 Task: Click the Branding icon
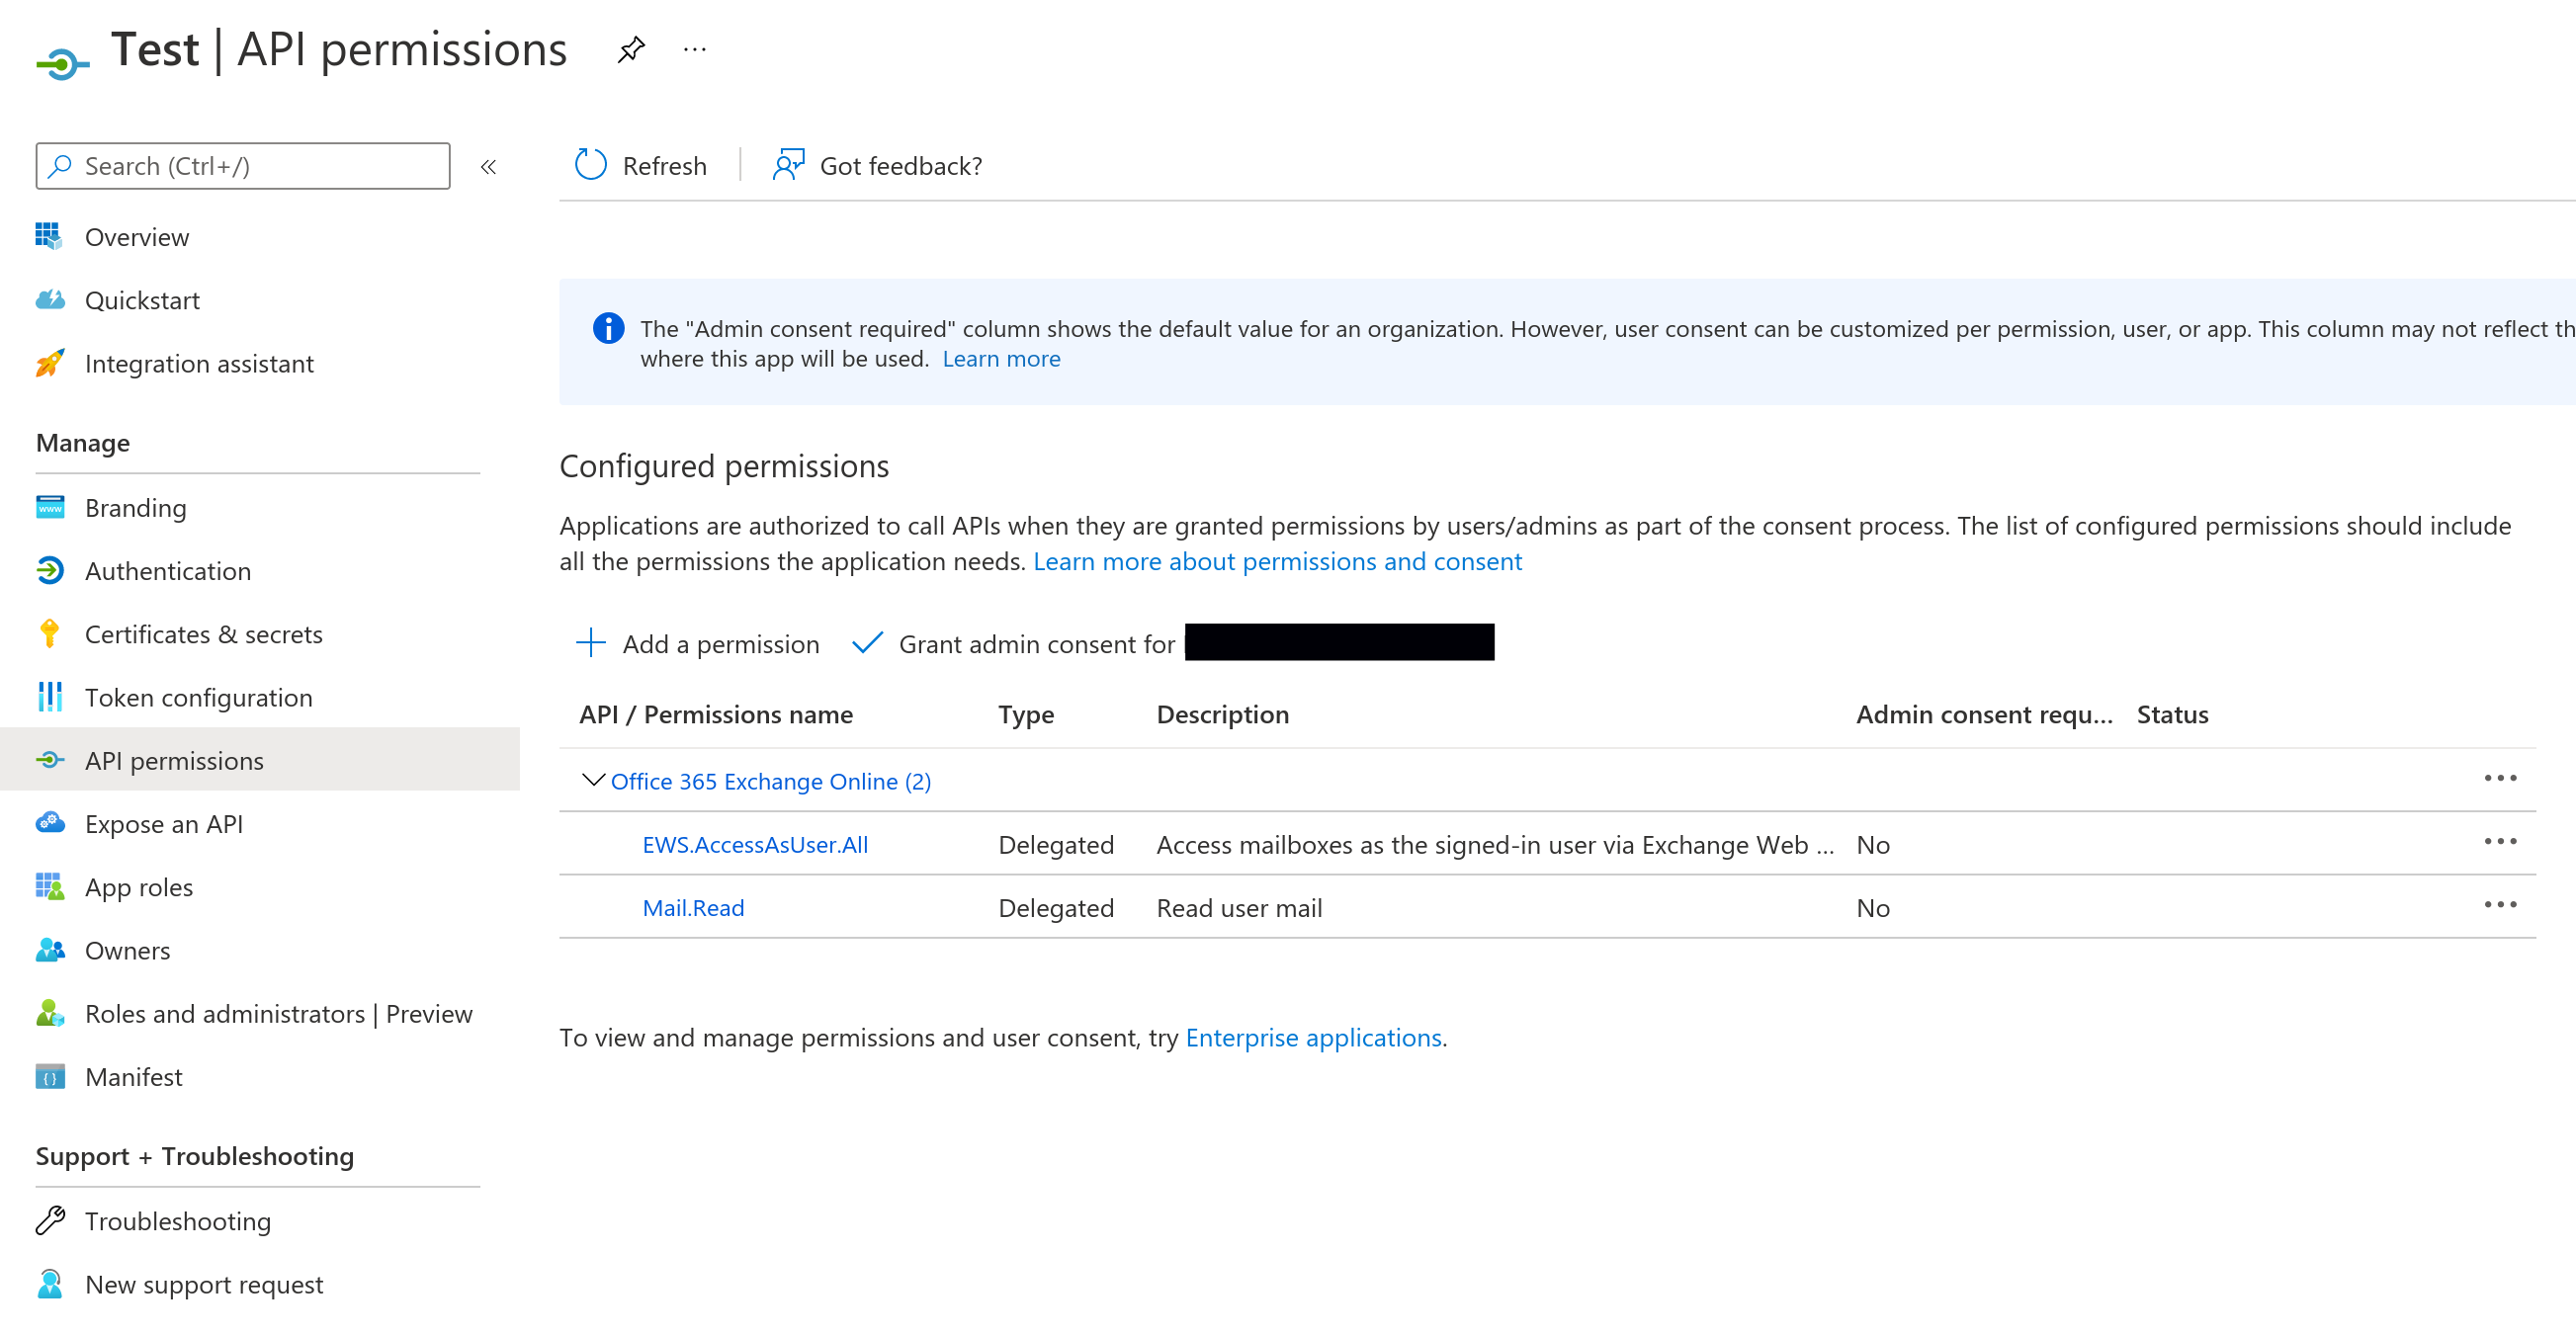coord(49,507)
